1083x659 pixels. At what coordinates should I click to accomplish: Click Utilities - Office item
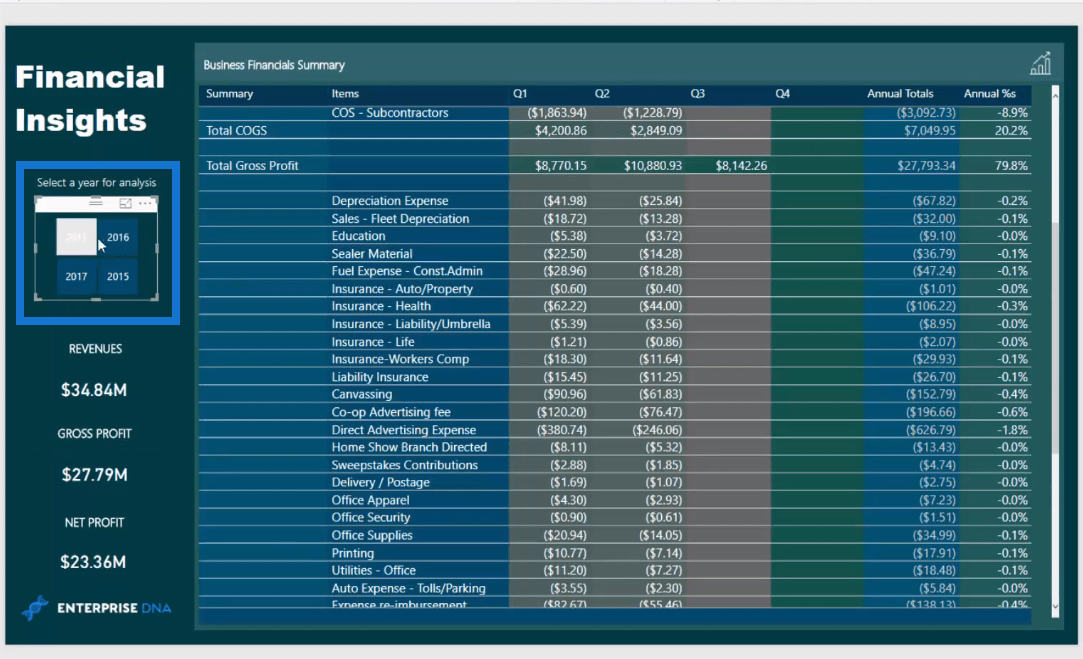[x=373, y=571]
